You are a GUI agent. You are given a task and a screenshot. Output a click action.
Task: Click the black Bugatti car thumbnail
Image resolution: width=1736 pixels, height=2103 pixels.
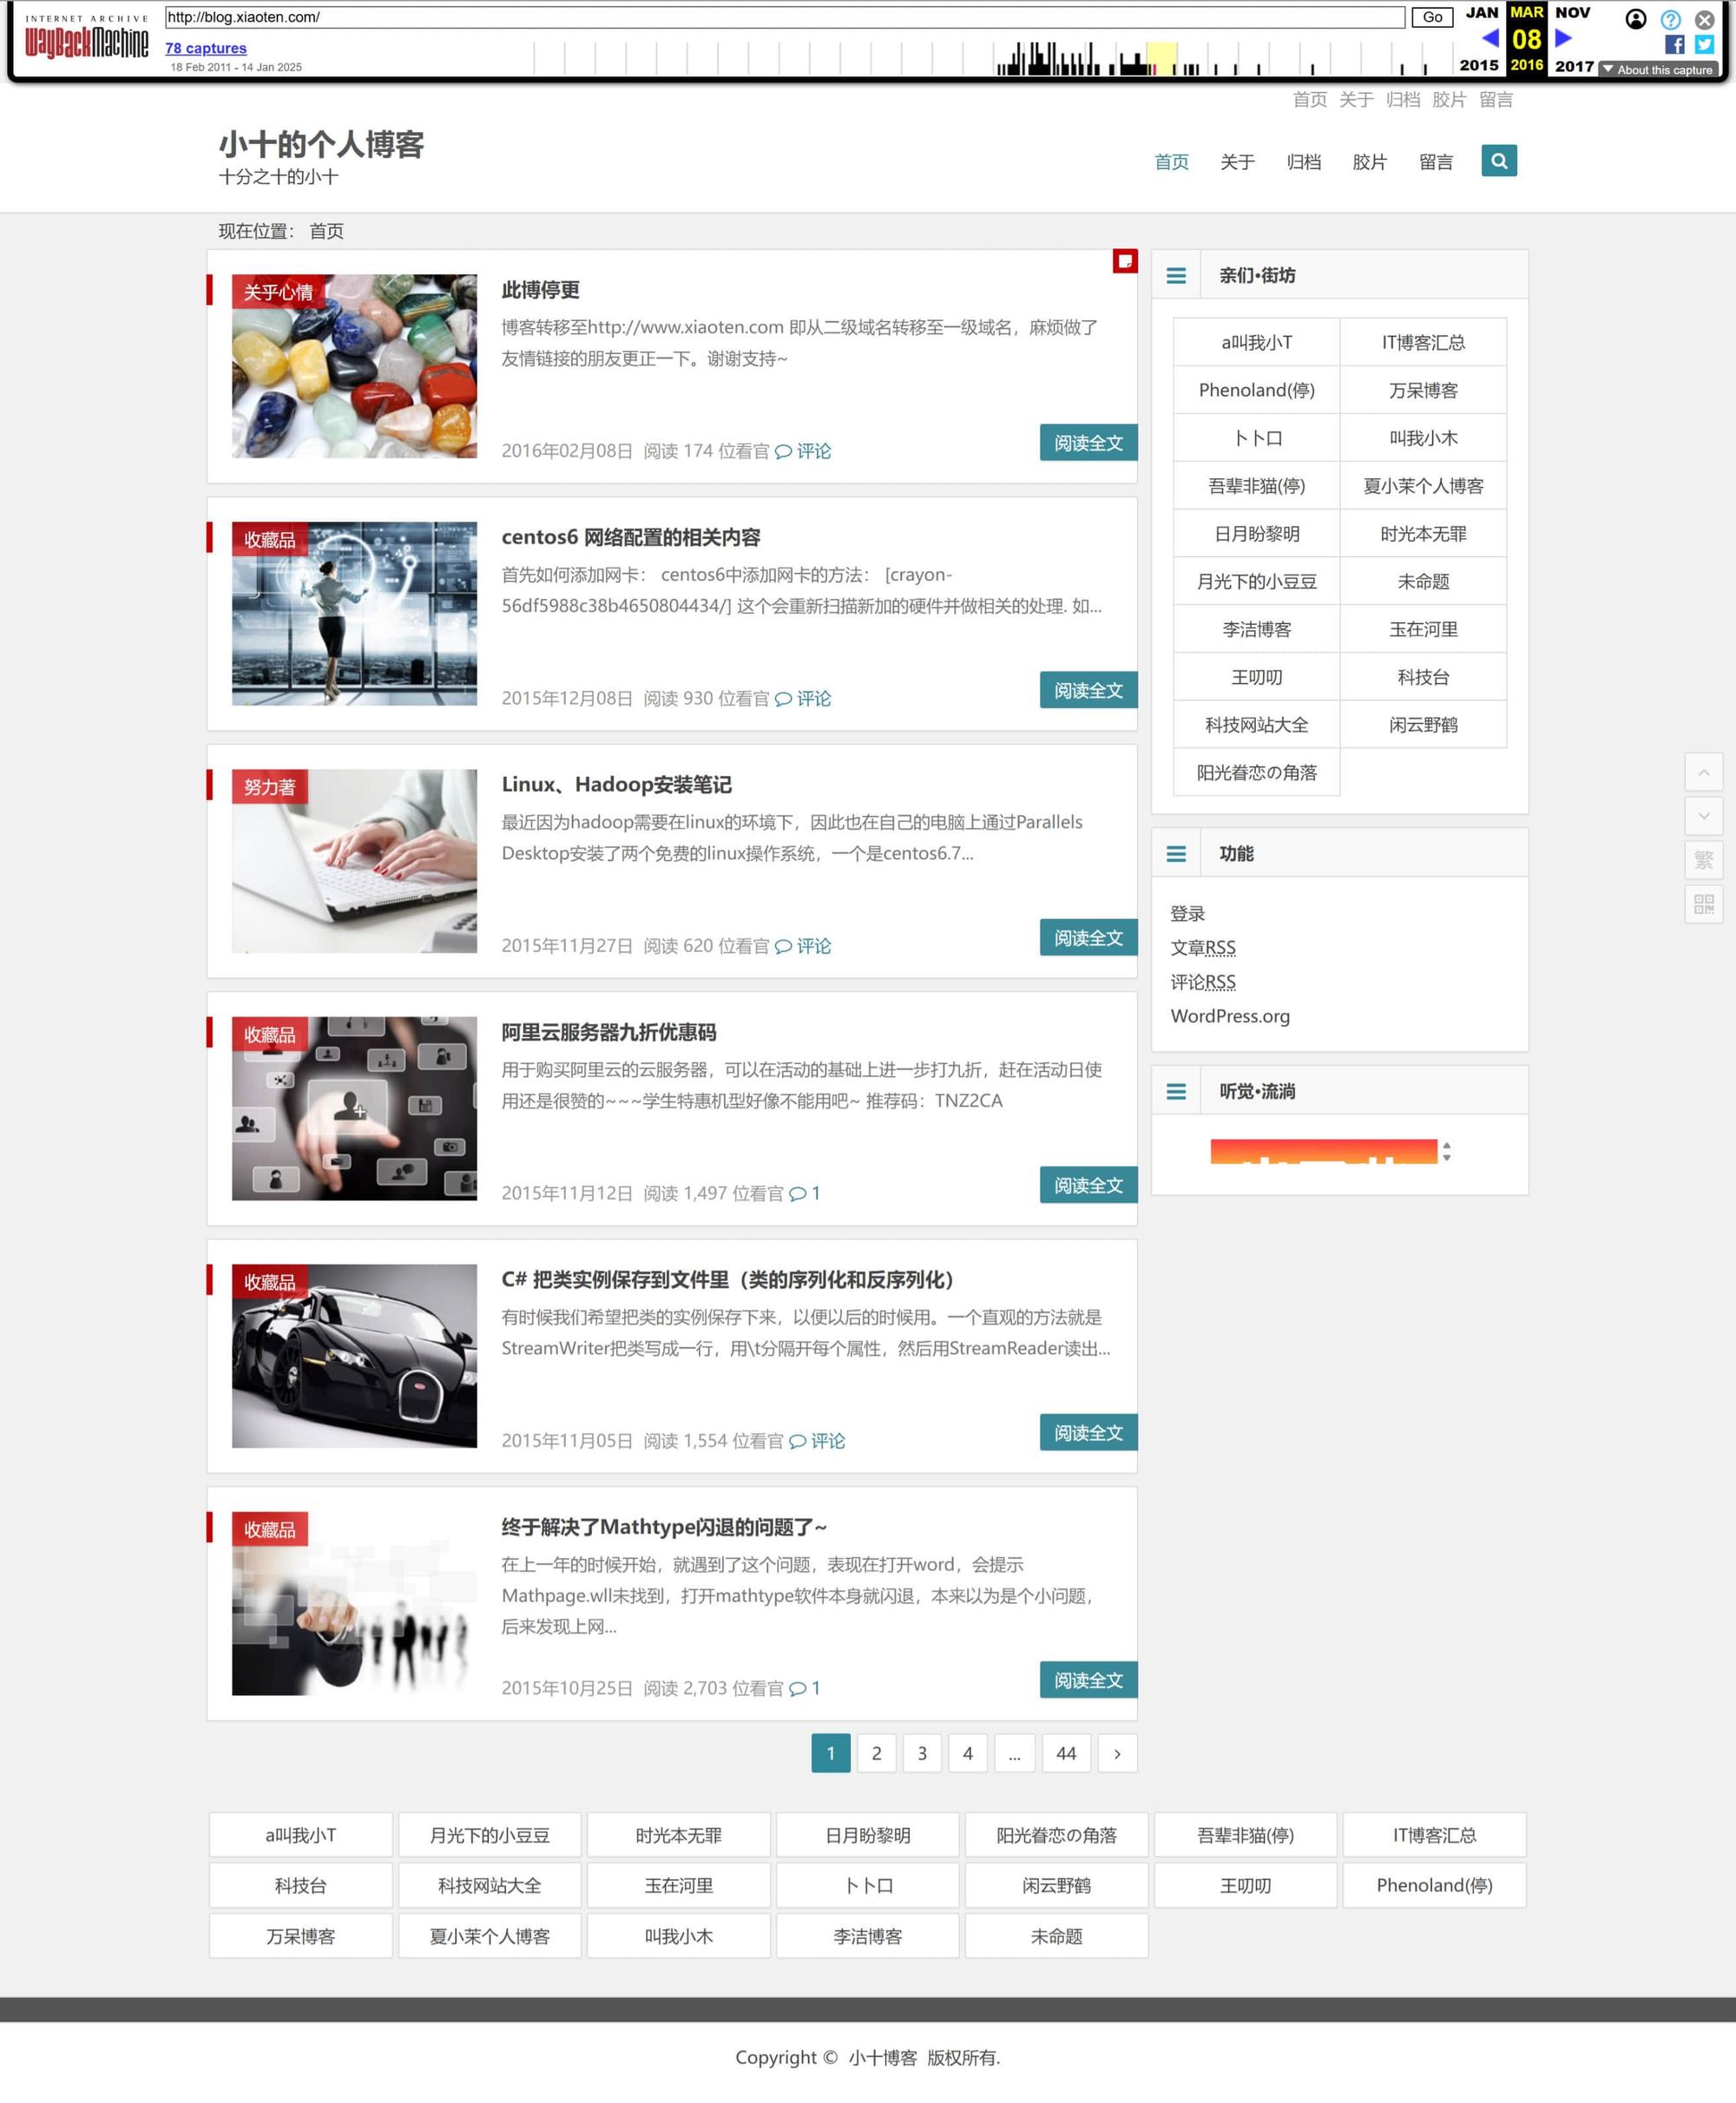click(354, 1355)
